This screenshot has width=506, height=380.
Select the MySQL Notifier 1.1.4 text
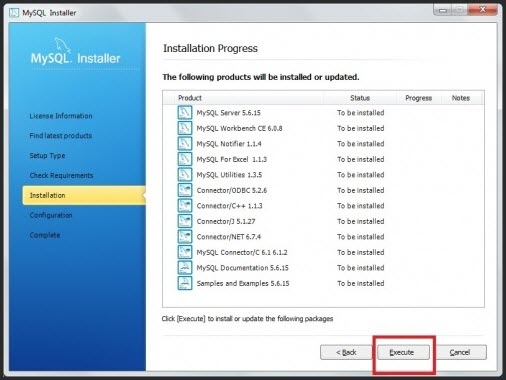tap(229, 144)
